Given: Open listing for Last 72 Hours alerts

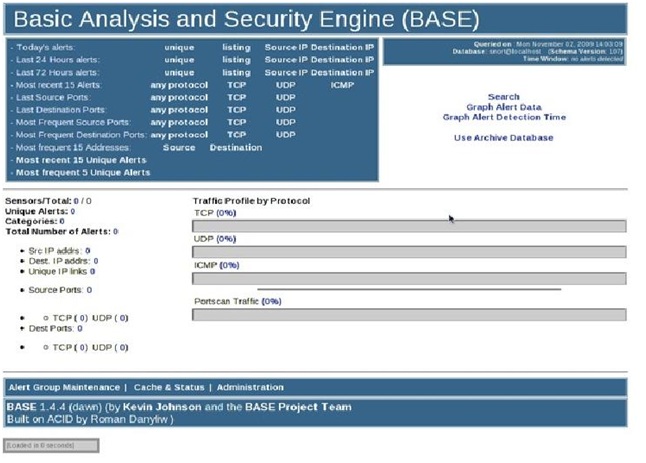Looking at the screenshot, I should coord(236,72).
